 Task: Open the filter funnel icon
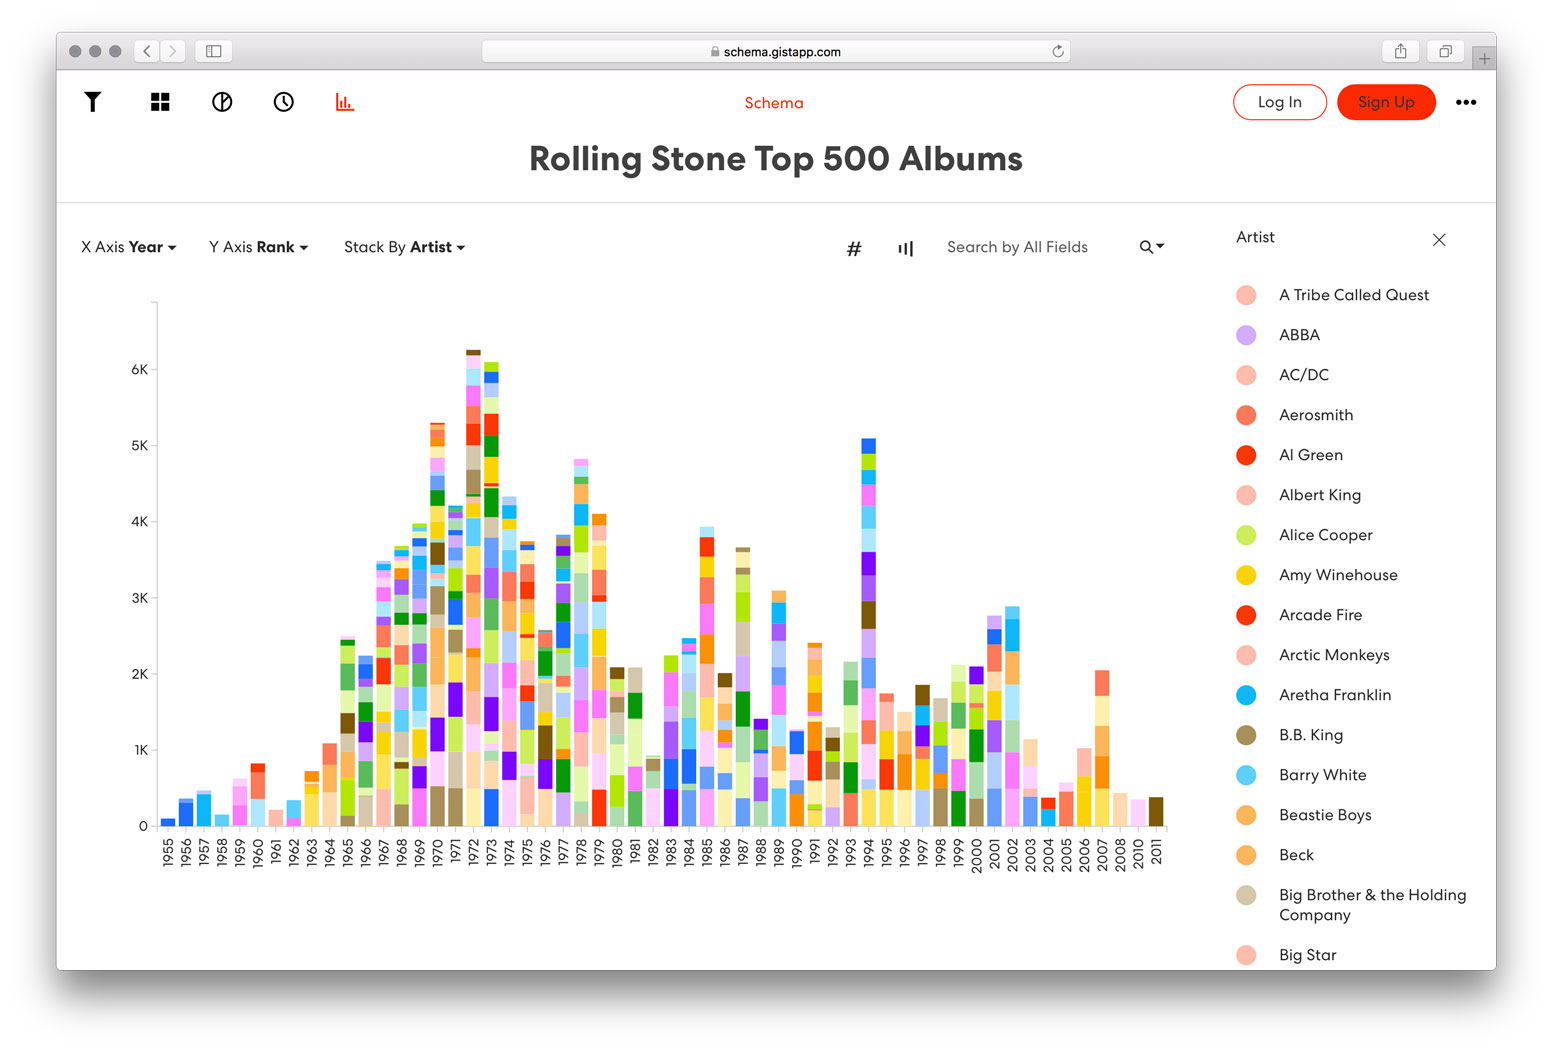pyautogui.click(x=92, y=102)
